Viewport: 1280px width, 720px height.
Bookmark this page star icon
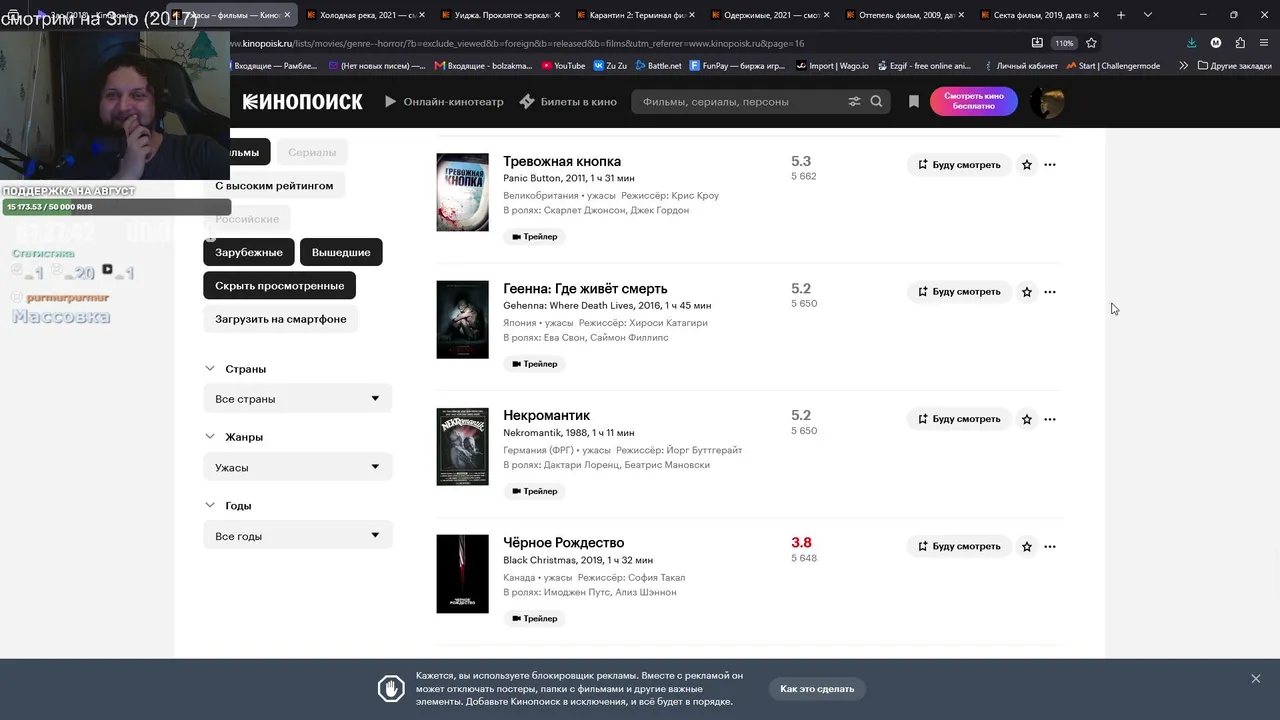(1091, 43)
